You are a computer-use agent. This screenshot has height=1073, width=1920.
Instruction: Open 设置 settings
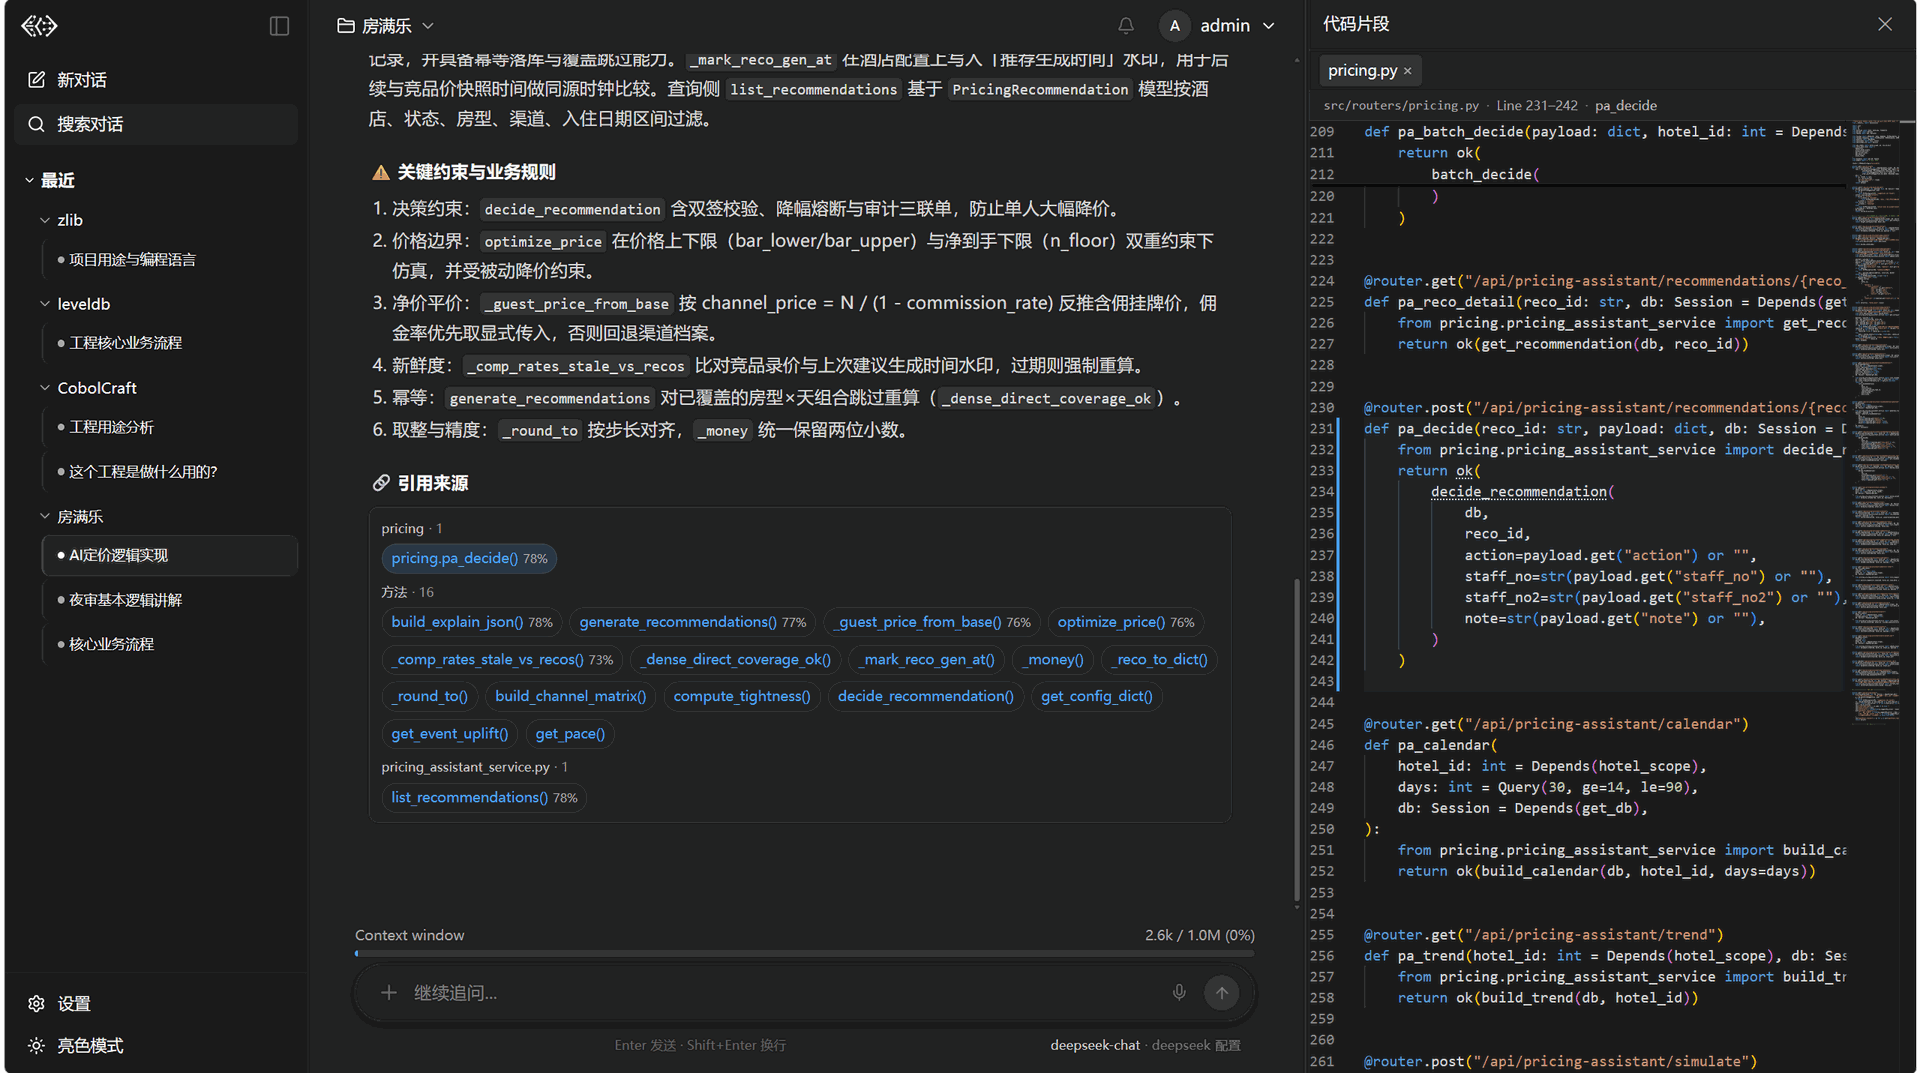pos(60,1003)
